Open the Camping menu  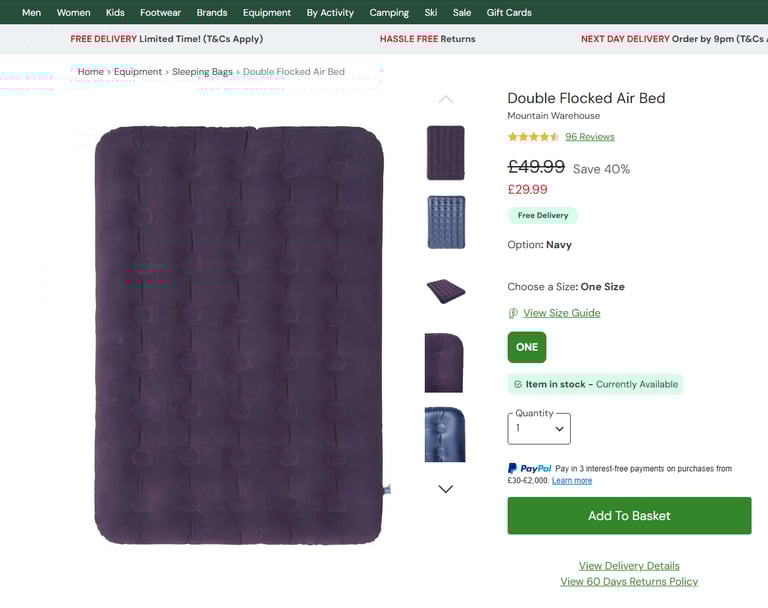click(389, 13)
